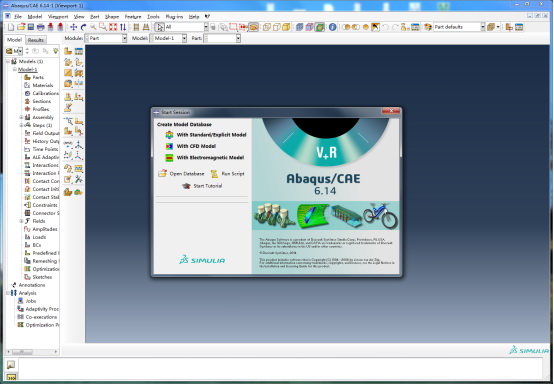Create database With CFD Model
This screenshot has width=554, height=384.
[x=191, y=146]
